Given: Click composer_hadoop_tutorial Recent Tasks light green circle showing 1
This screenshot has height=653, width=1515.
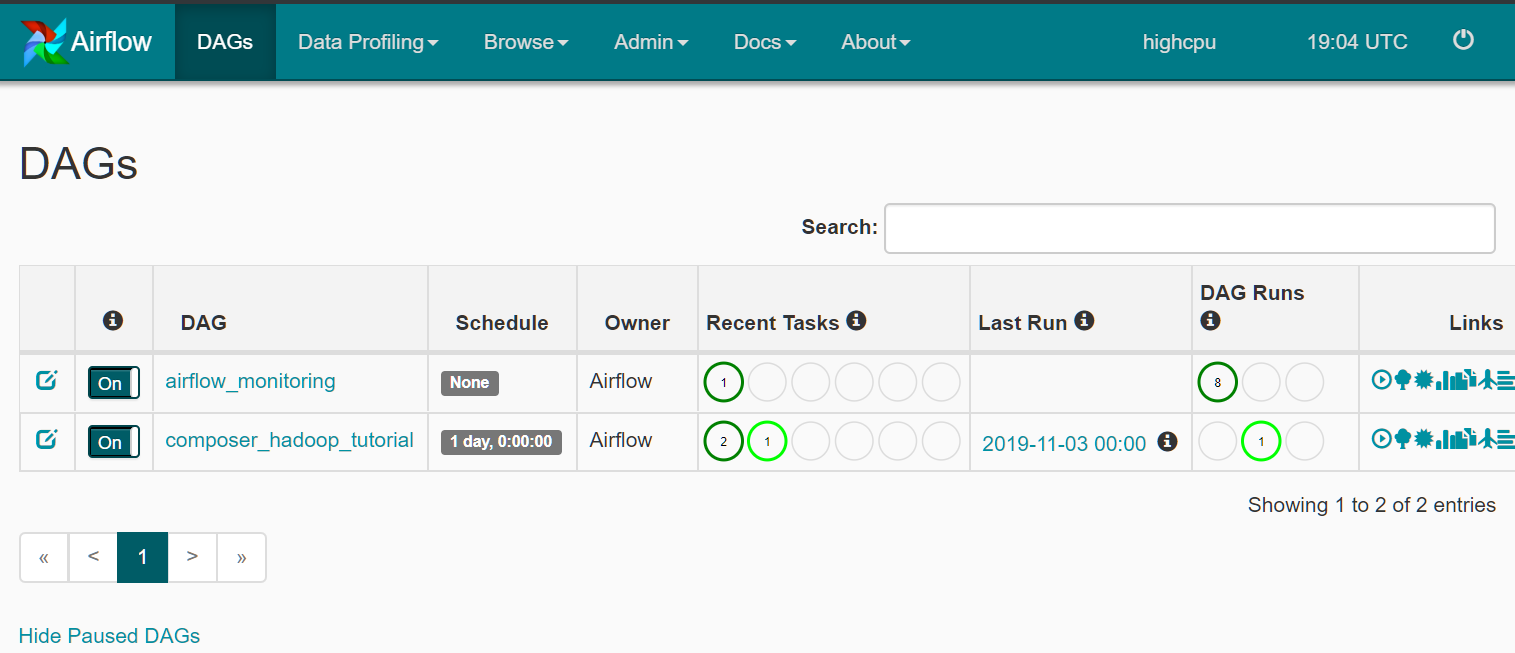Looking at the screenshot, I should coord(767,441).
